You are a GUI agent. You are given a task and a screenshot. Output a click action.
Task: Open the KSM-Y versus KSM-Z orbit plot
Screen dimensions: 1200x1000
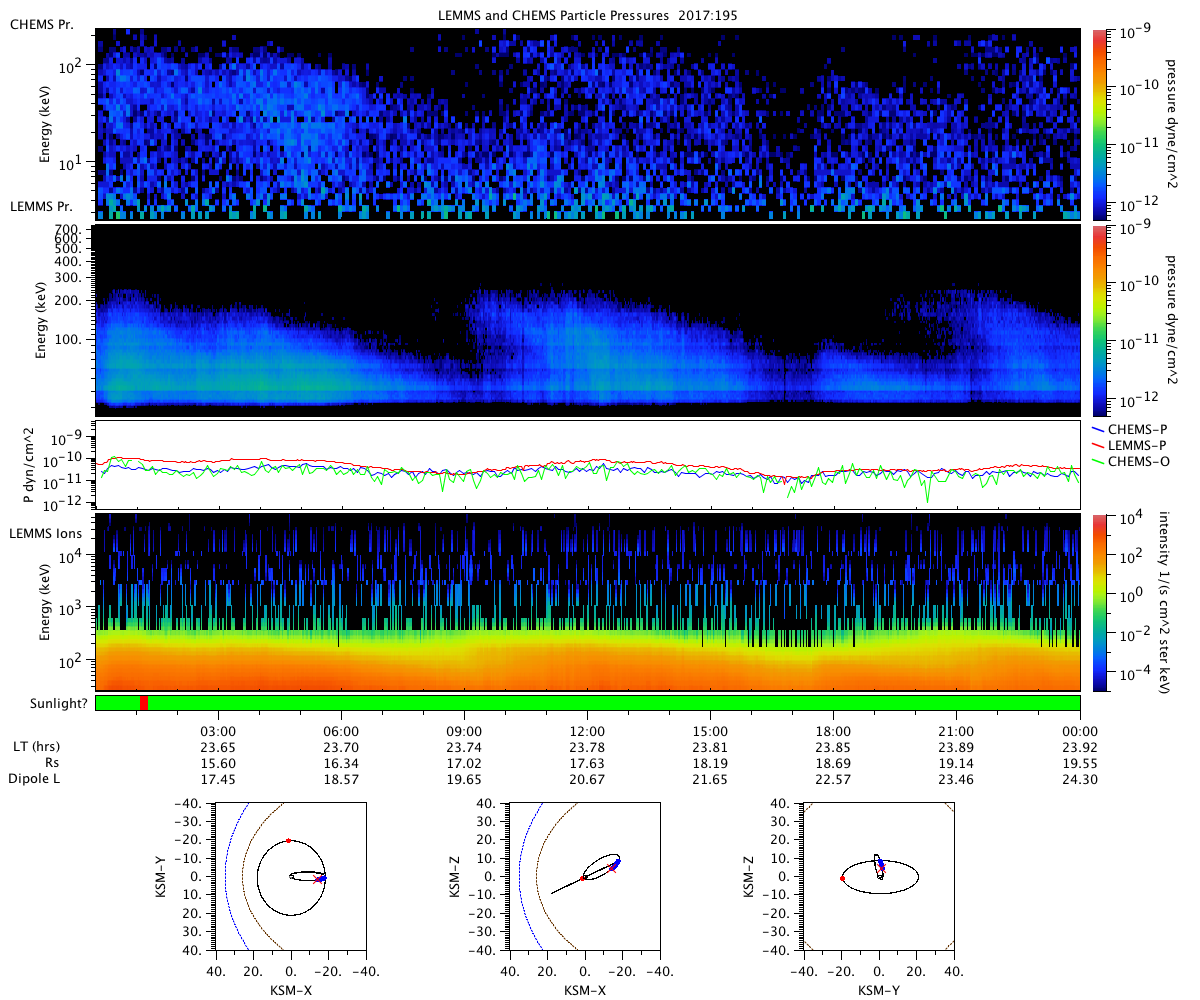[878, 876]
